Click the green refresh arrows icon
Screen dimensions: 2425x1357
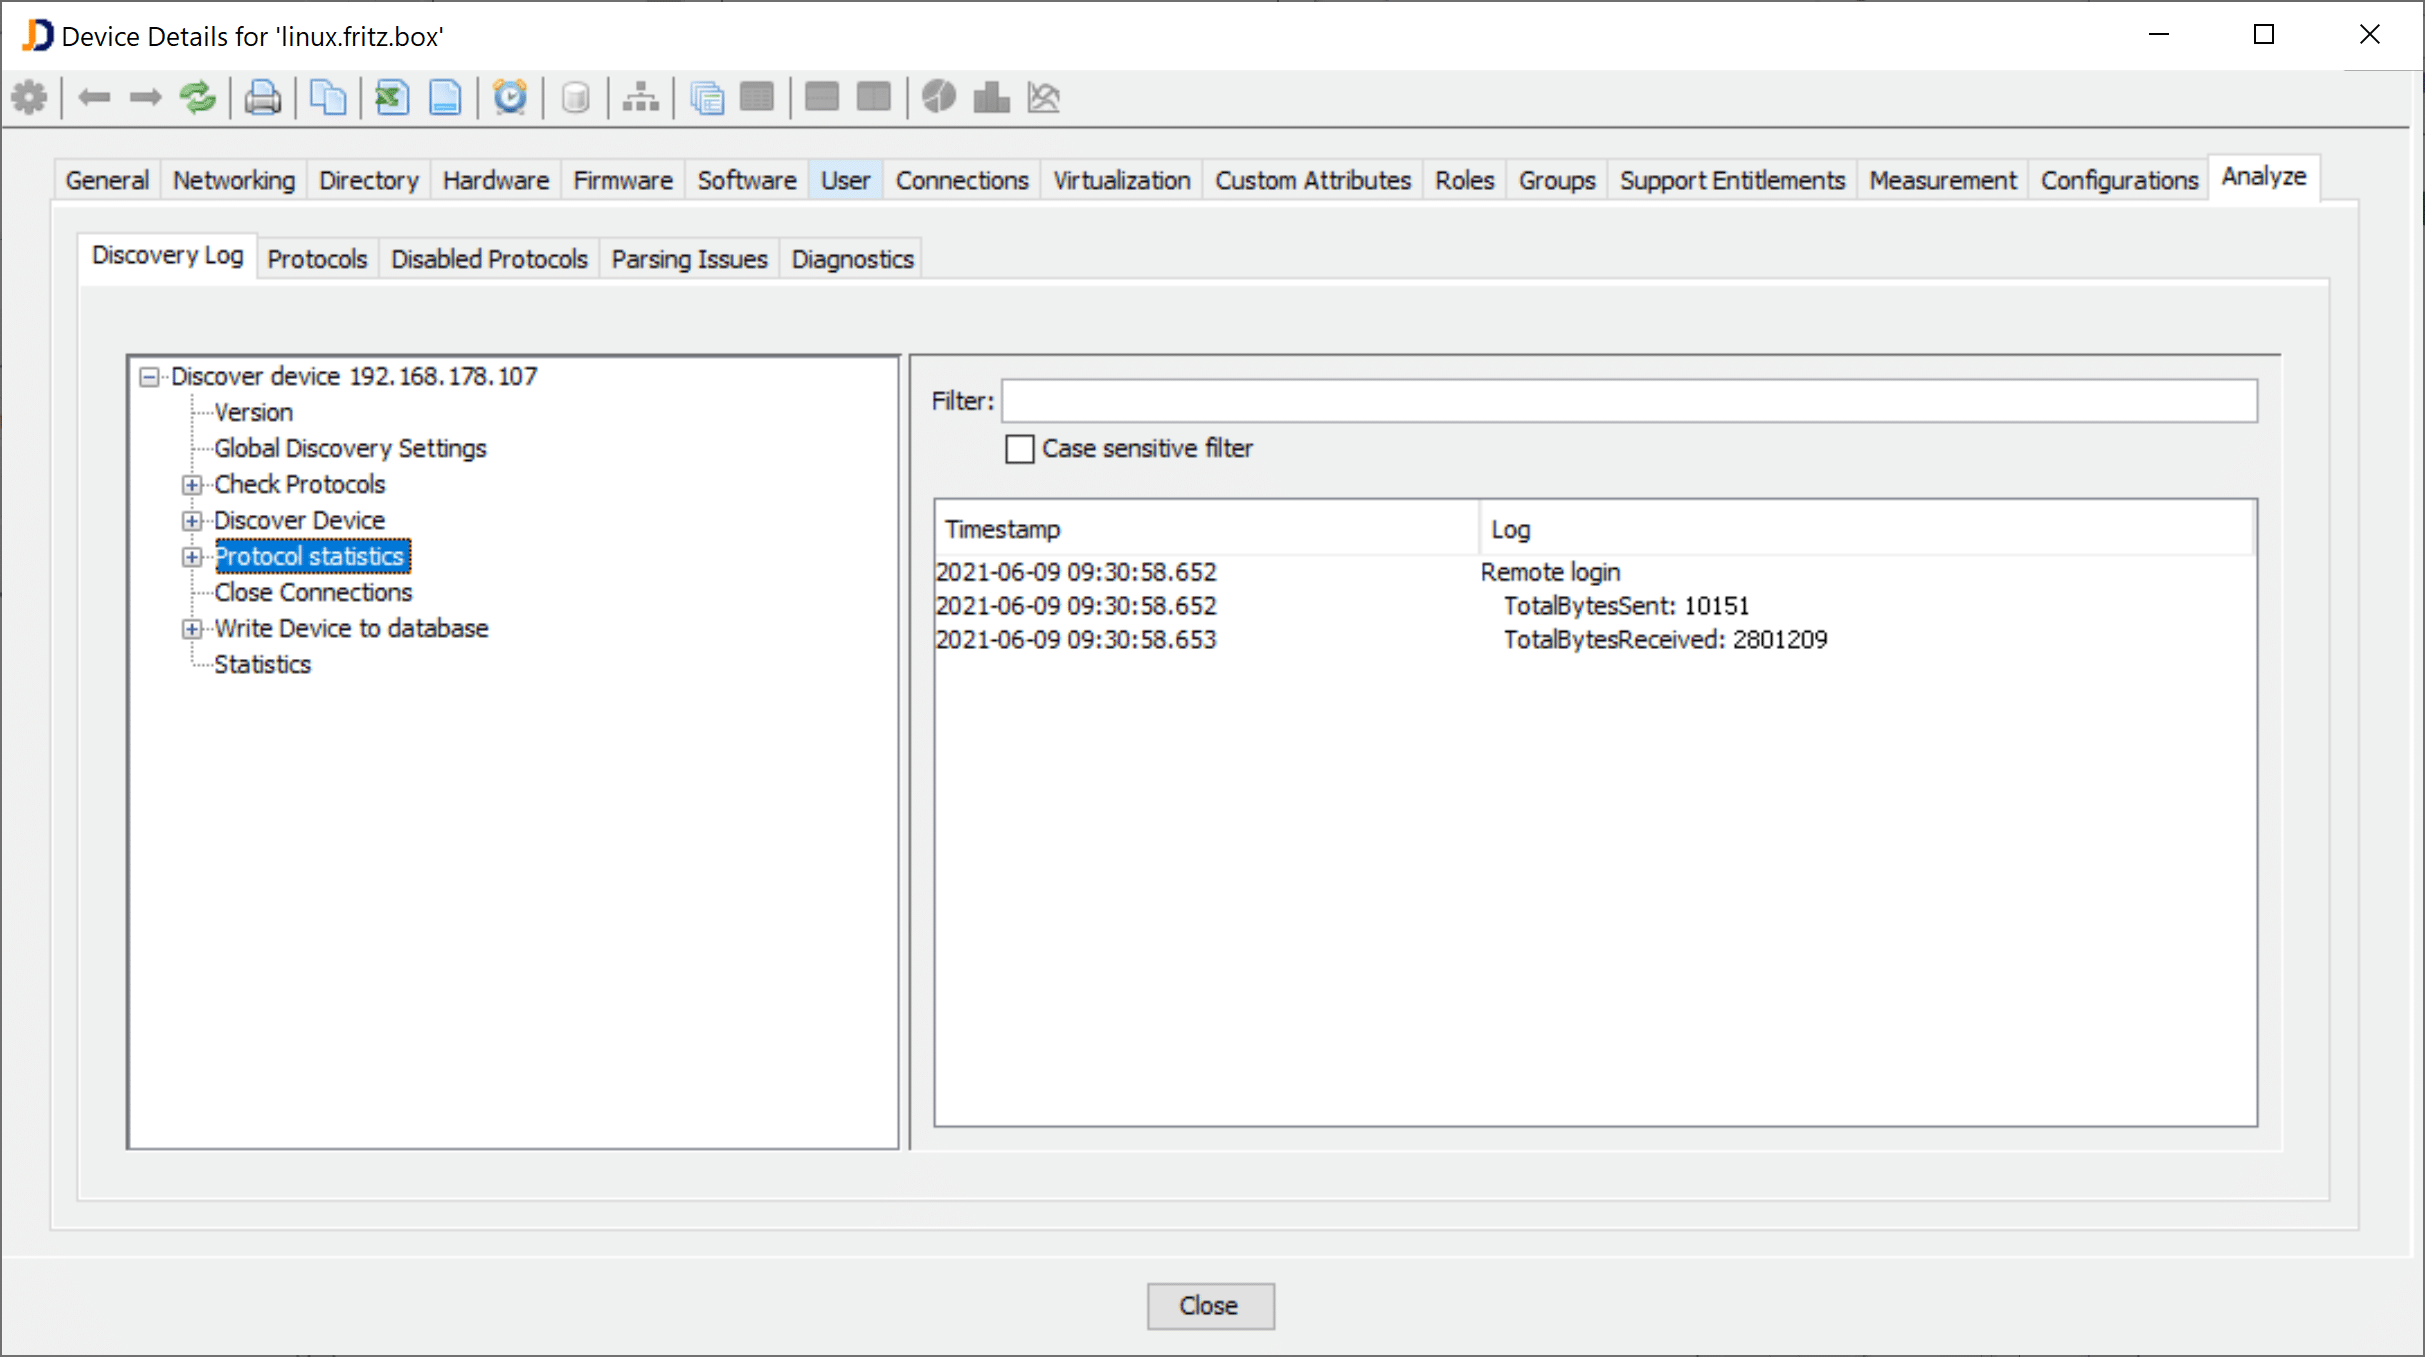(197, 98)
